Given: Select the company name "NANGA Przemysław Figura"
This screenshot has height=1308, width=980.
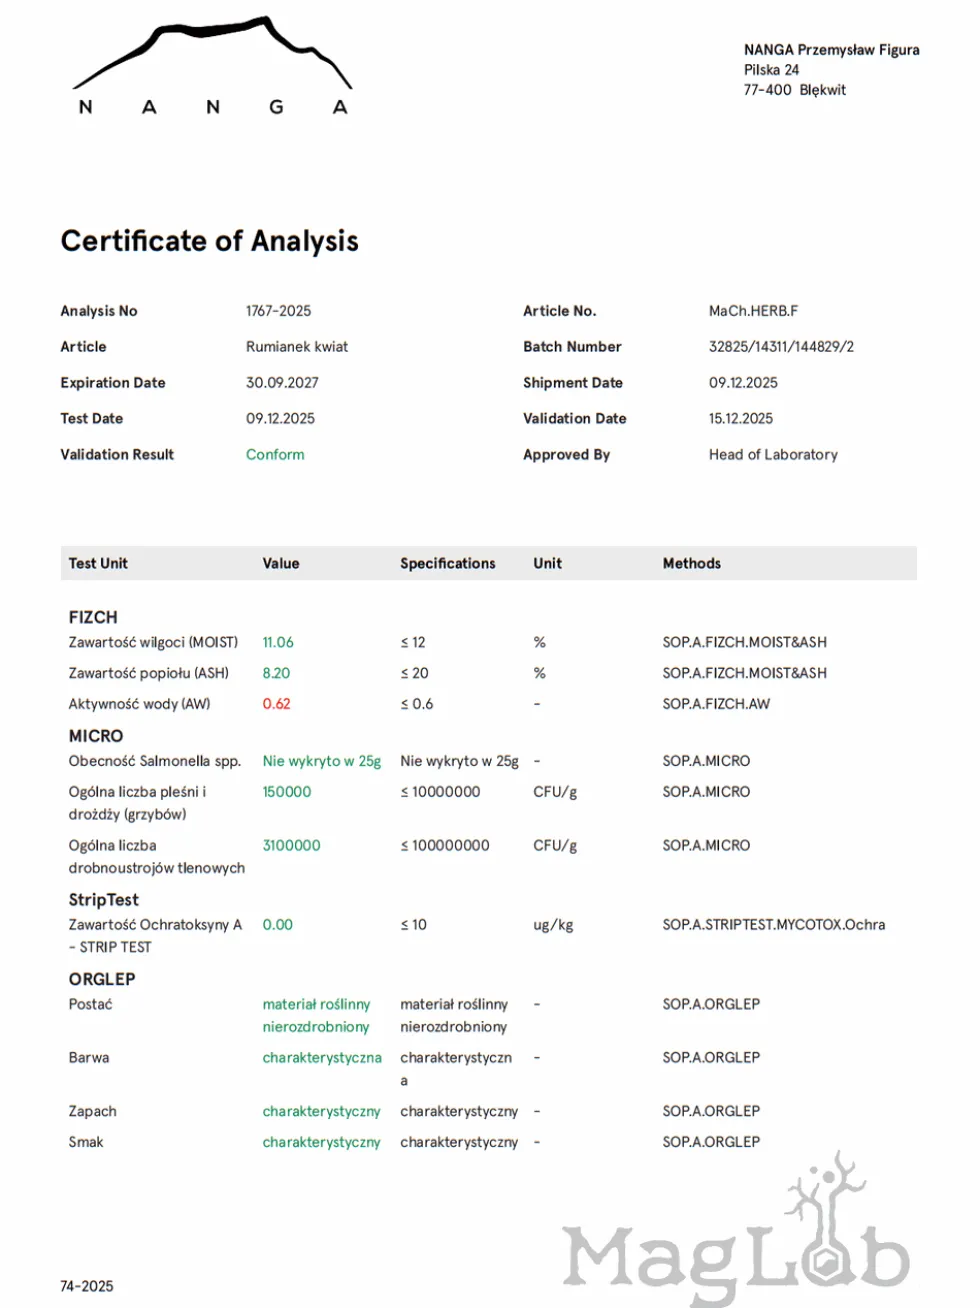Looking at the screenshot, I should 832,50.
